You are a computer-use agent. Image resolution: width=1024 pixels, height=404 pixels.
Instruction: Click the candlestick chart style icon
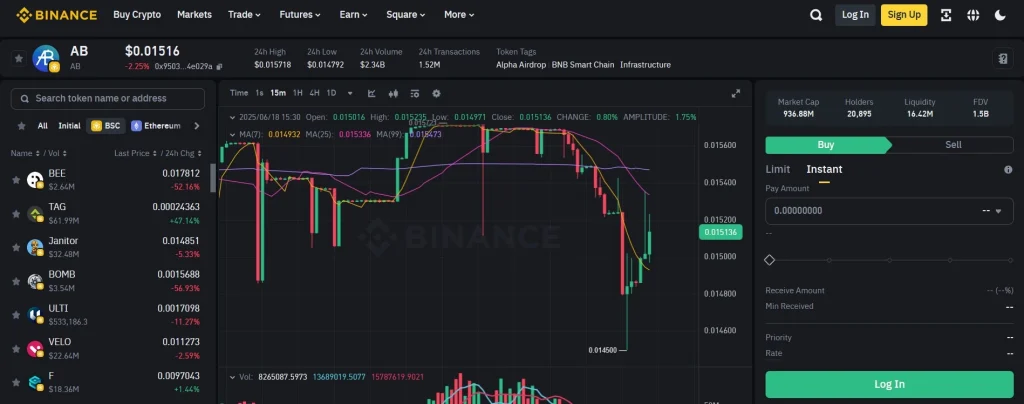(393, 93)
